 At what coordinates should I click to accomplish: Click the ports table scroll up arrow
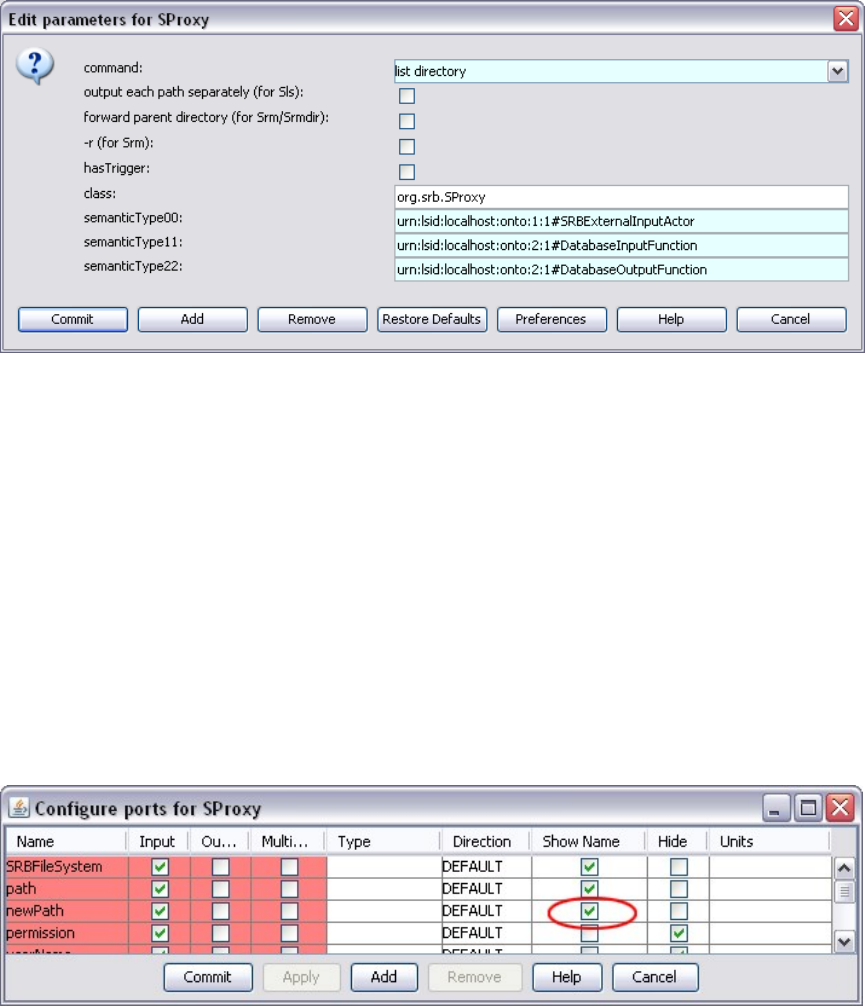tap(844, 869)
